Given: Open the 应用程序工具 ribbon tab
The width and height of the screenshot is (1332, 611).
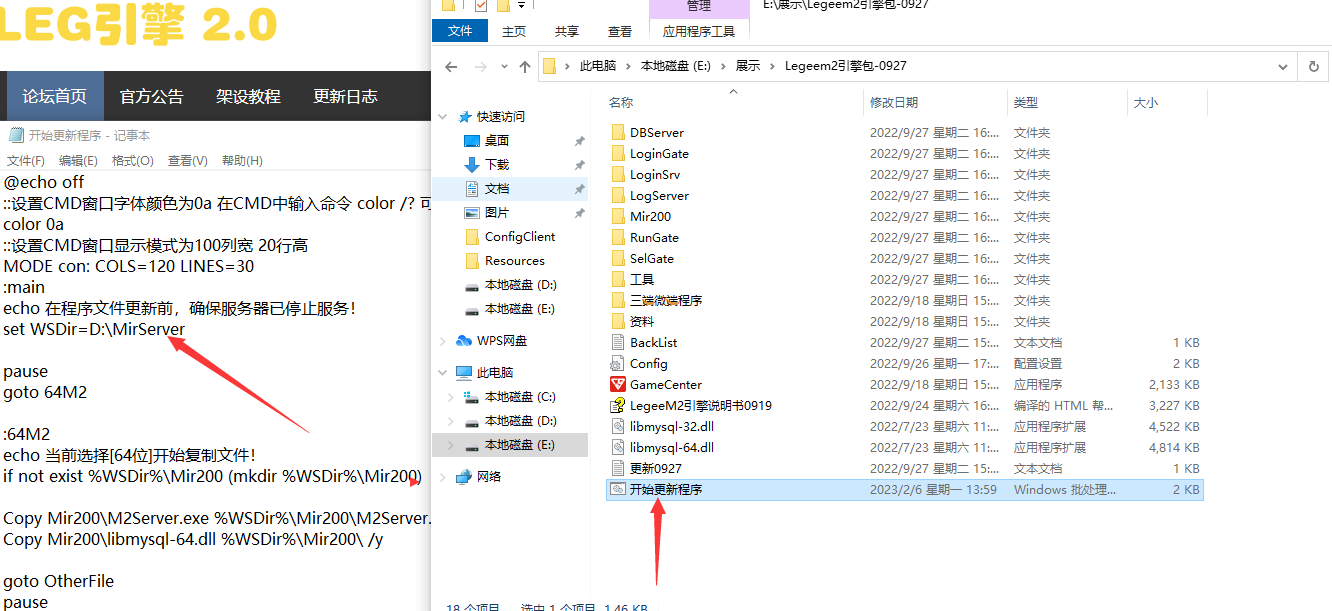Looking at the screenshot, I should pos(699,31).
